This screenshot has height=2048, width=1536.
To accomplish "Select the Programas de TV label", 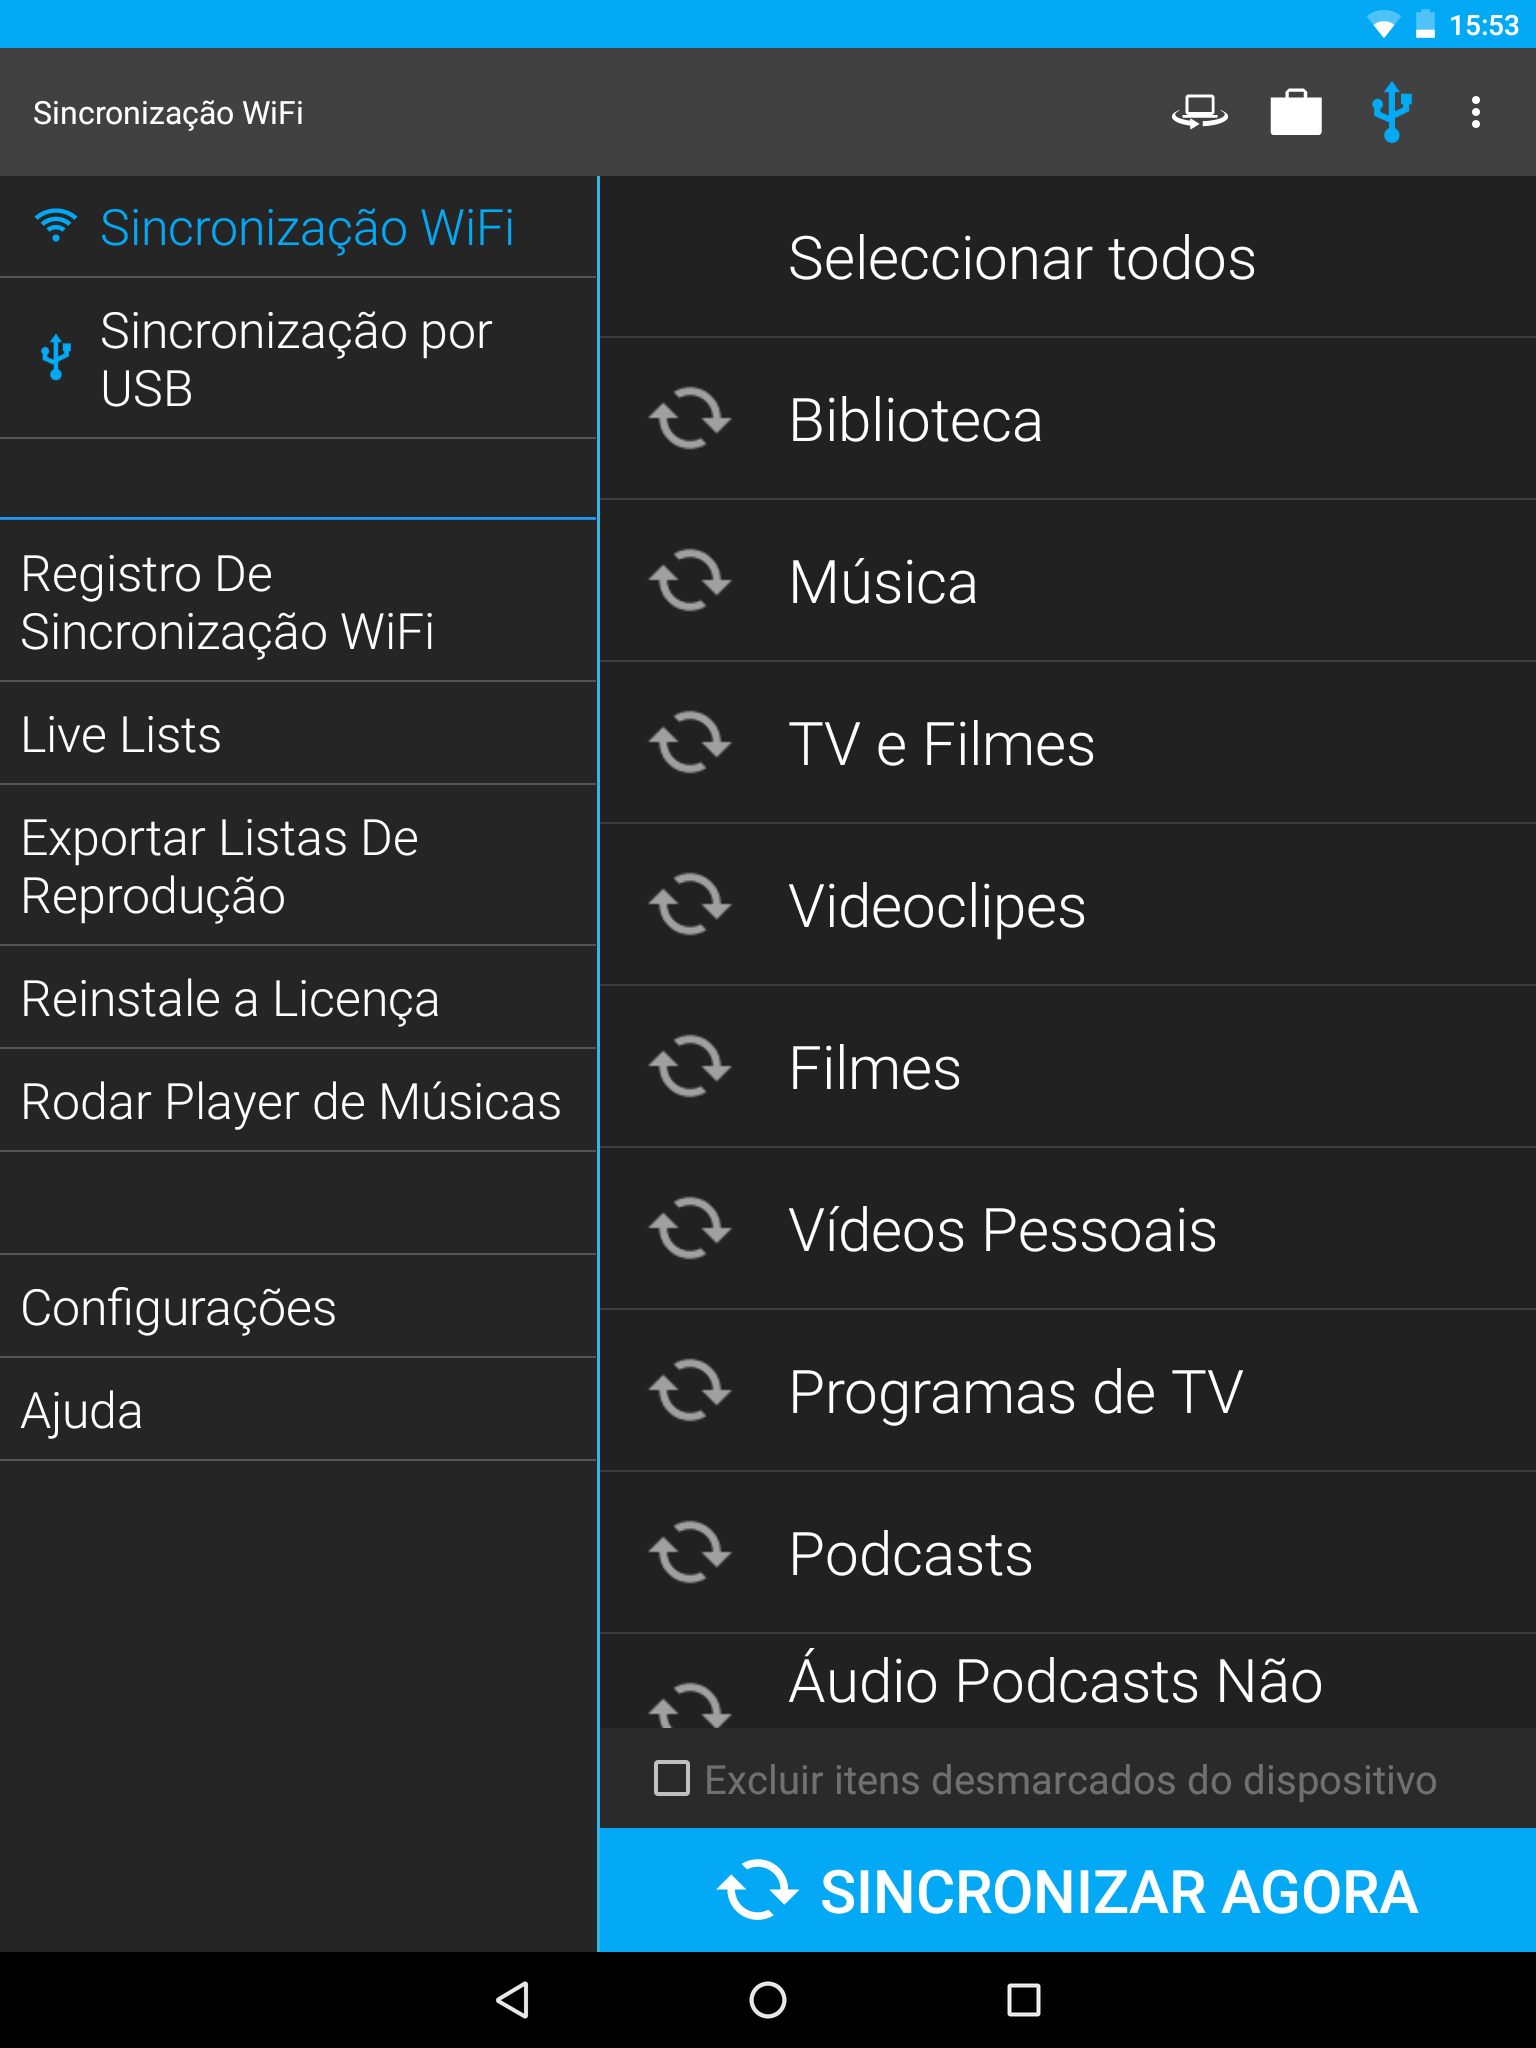I will coord(1016,1393).
